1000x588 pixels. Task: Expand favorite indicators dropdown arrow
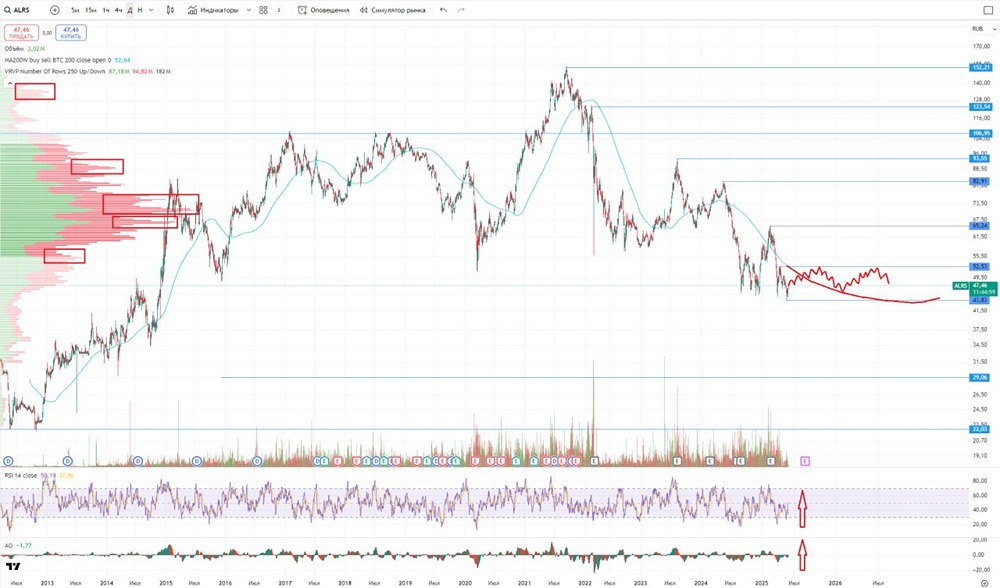tap(249, 10)
